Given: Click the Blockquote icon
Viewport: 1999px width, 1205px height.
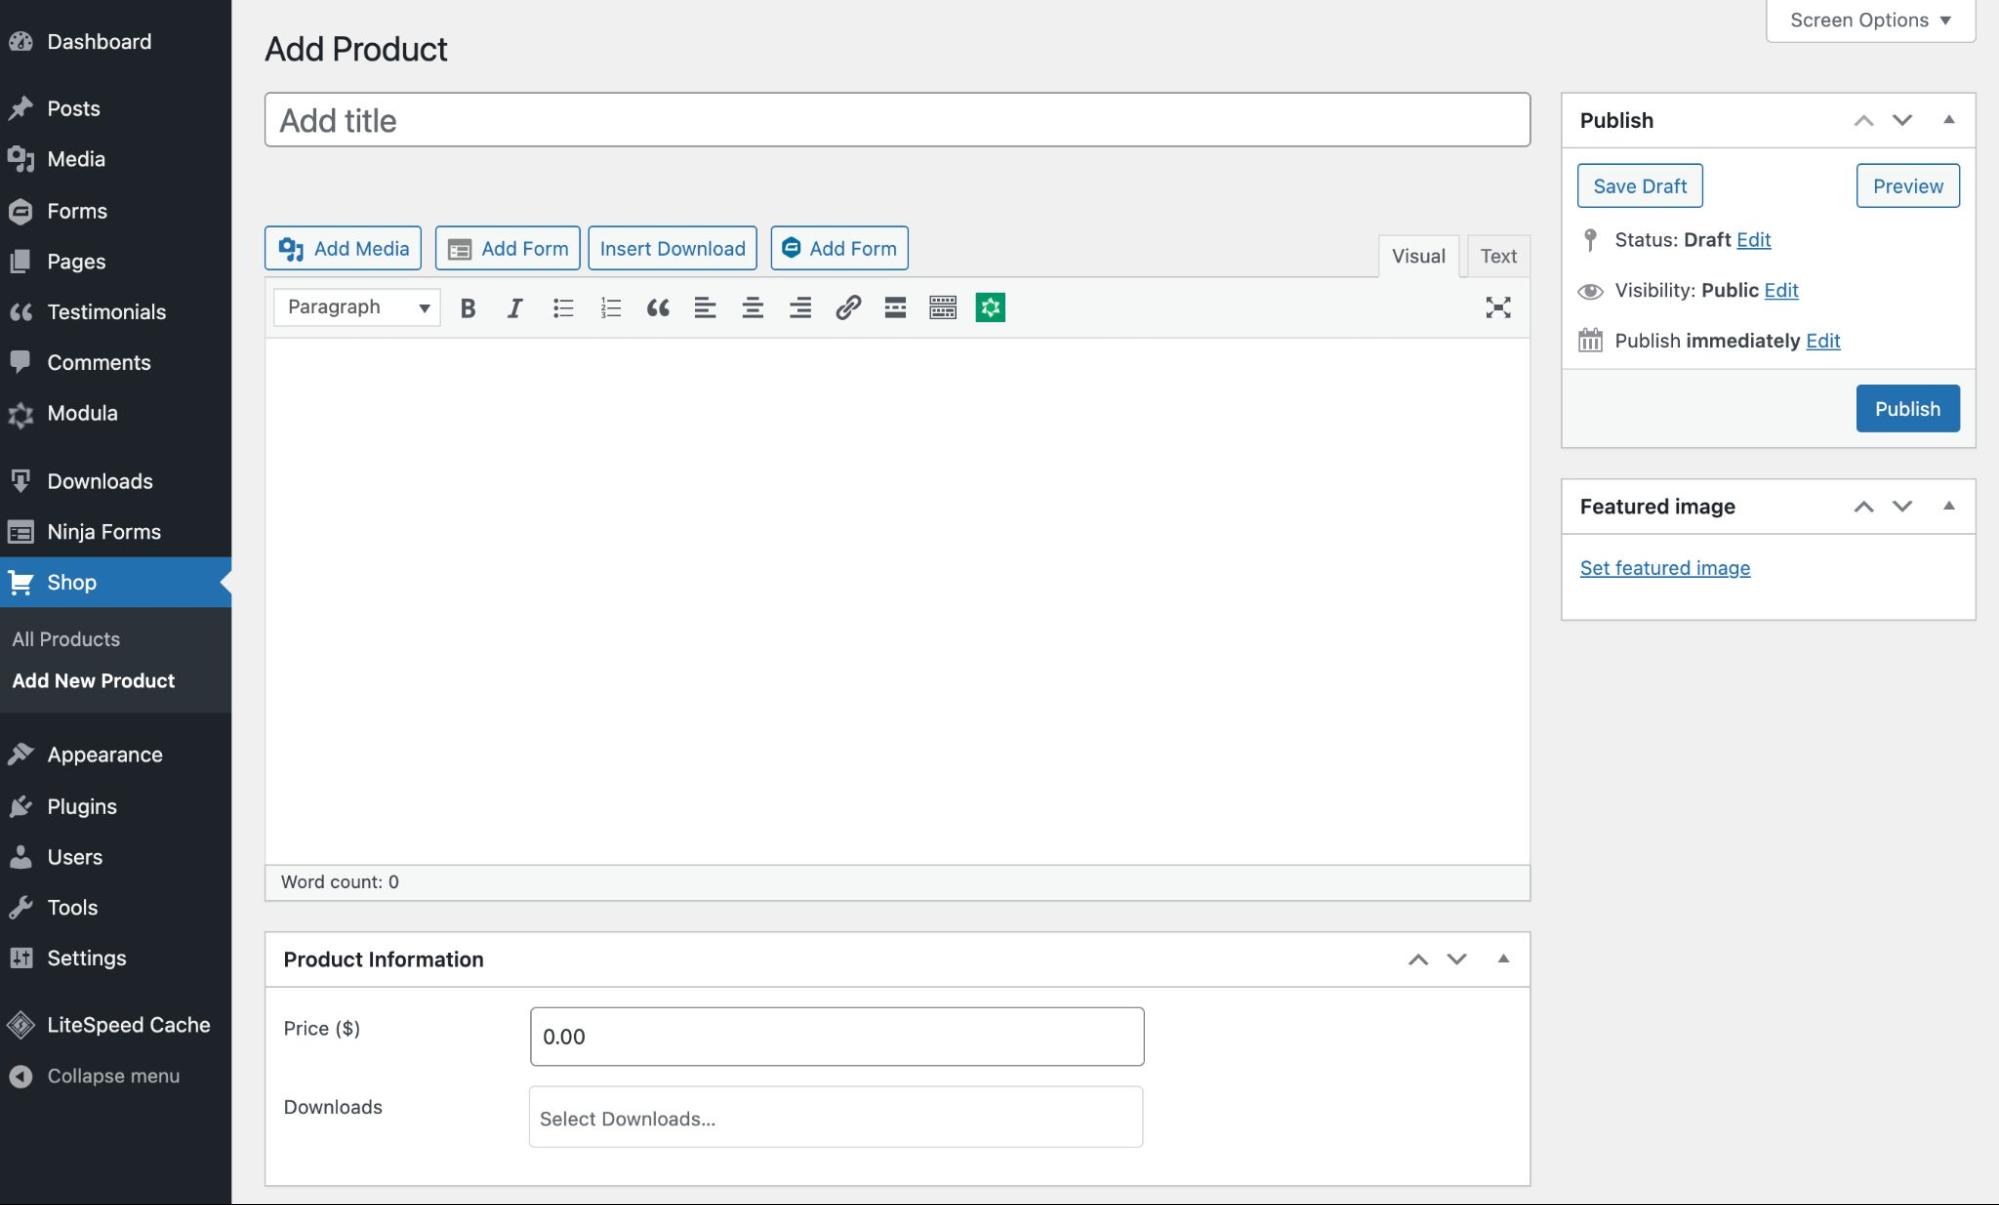Looking at the screenshot, I should (658, 306).
